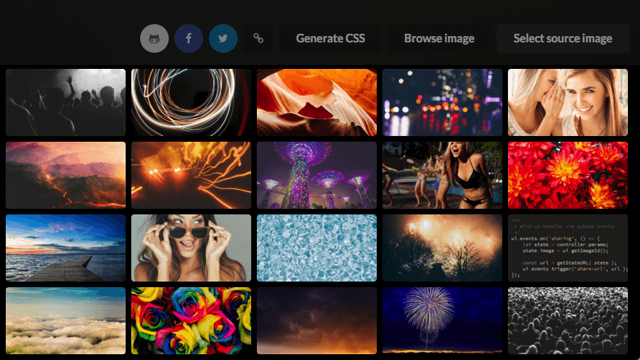Pick the blue pool water texture thumbnail

(x=317, y=248)
